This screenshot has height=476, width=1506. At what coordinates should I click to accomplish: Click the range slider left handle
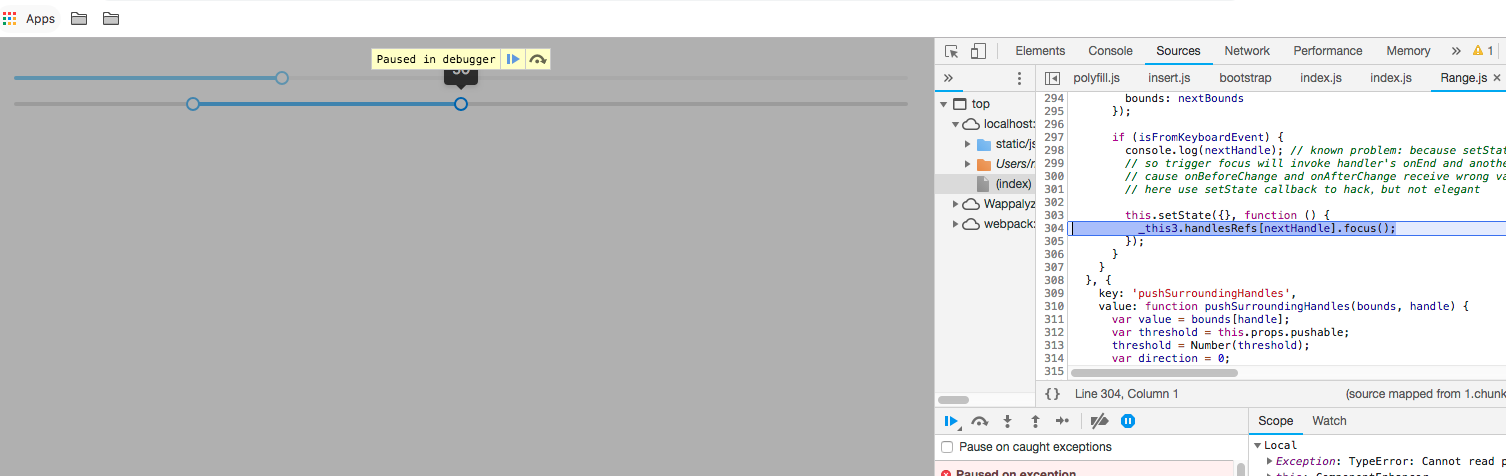[x=193, y=104]
